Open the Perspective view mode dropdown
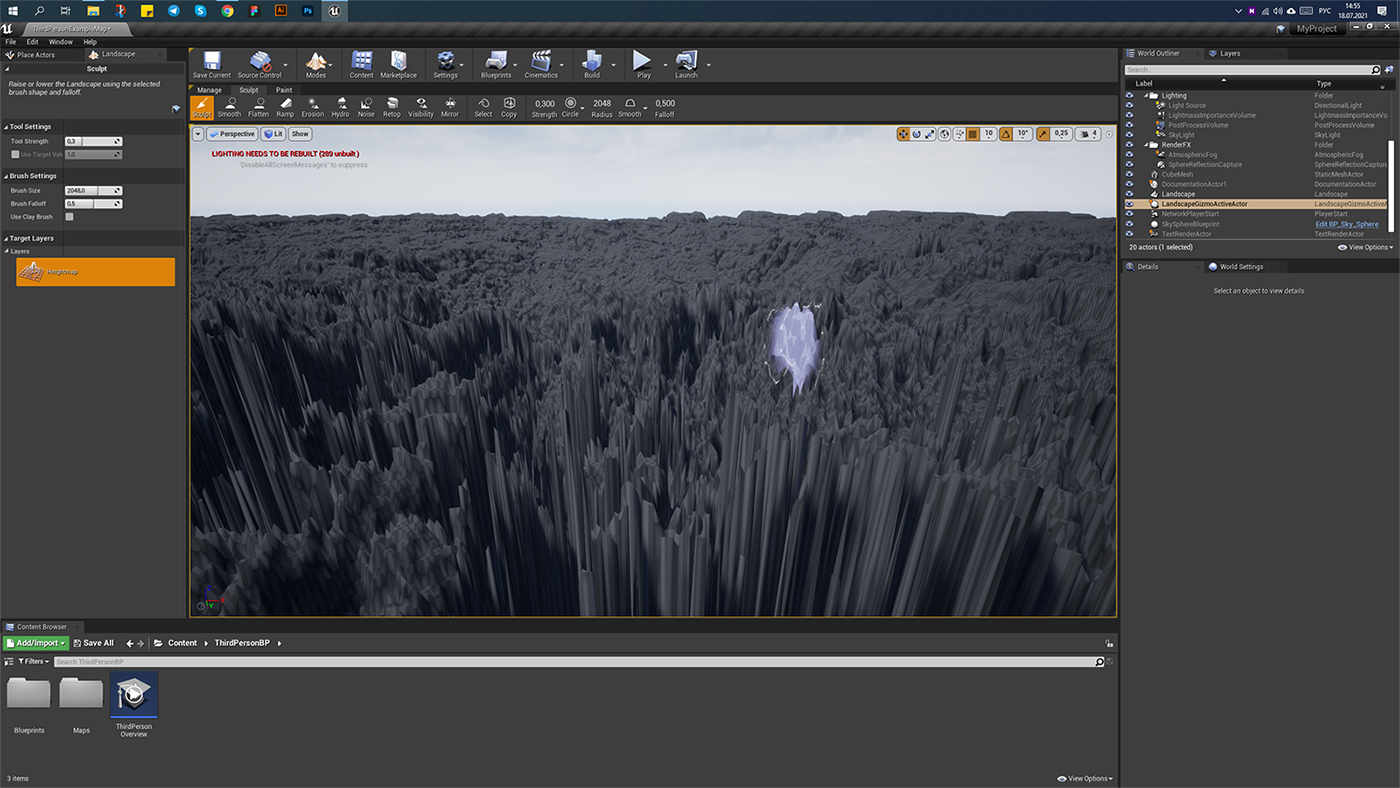 (x=232, y=133)
